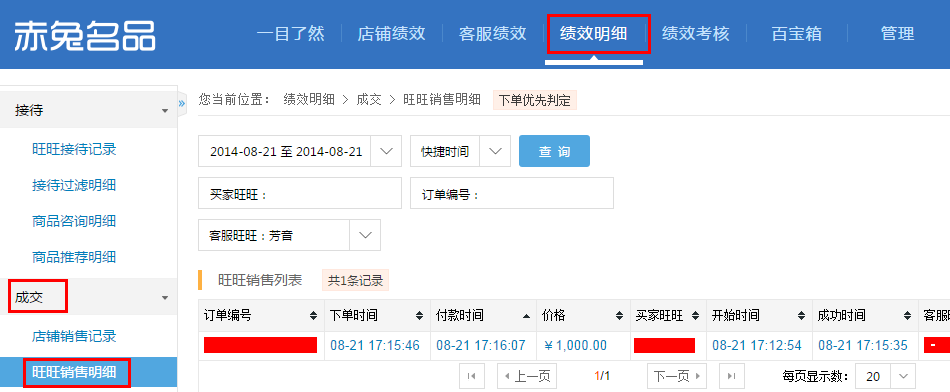The width and height of the screenshot is (950, 392).
Task: Sort by 订单编号 column arrows
Action: point(313,316)
